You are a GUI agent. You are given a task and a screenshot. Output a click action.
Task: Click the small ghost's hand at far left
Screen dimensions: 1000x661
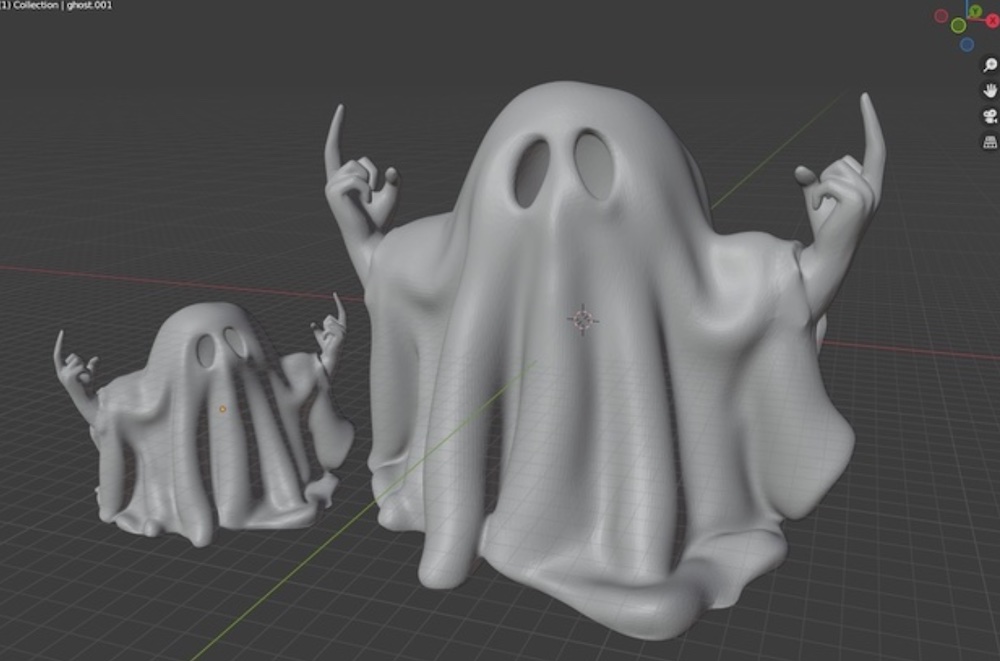pos(73,370)
